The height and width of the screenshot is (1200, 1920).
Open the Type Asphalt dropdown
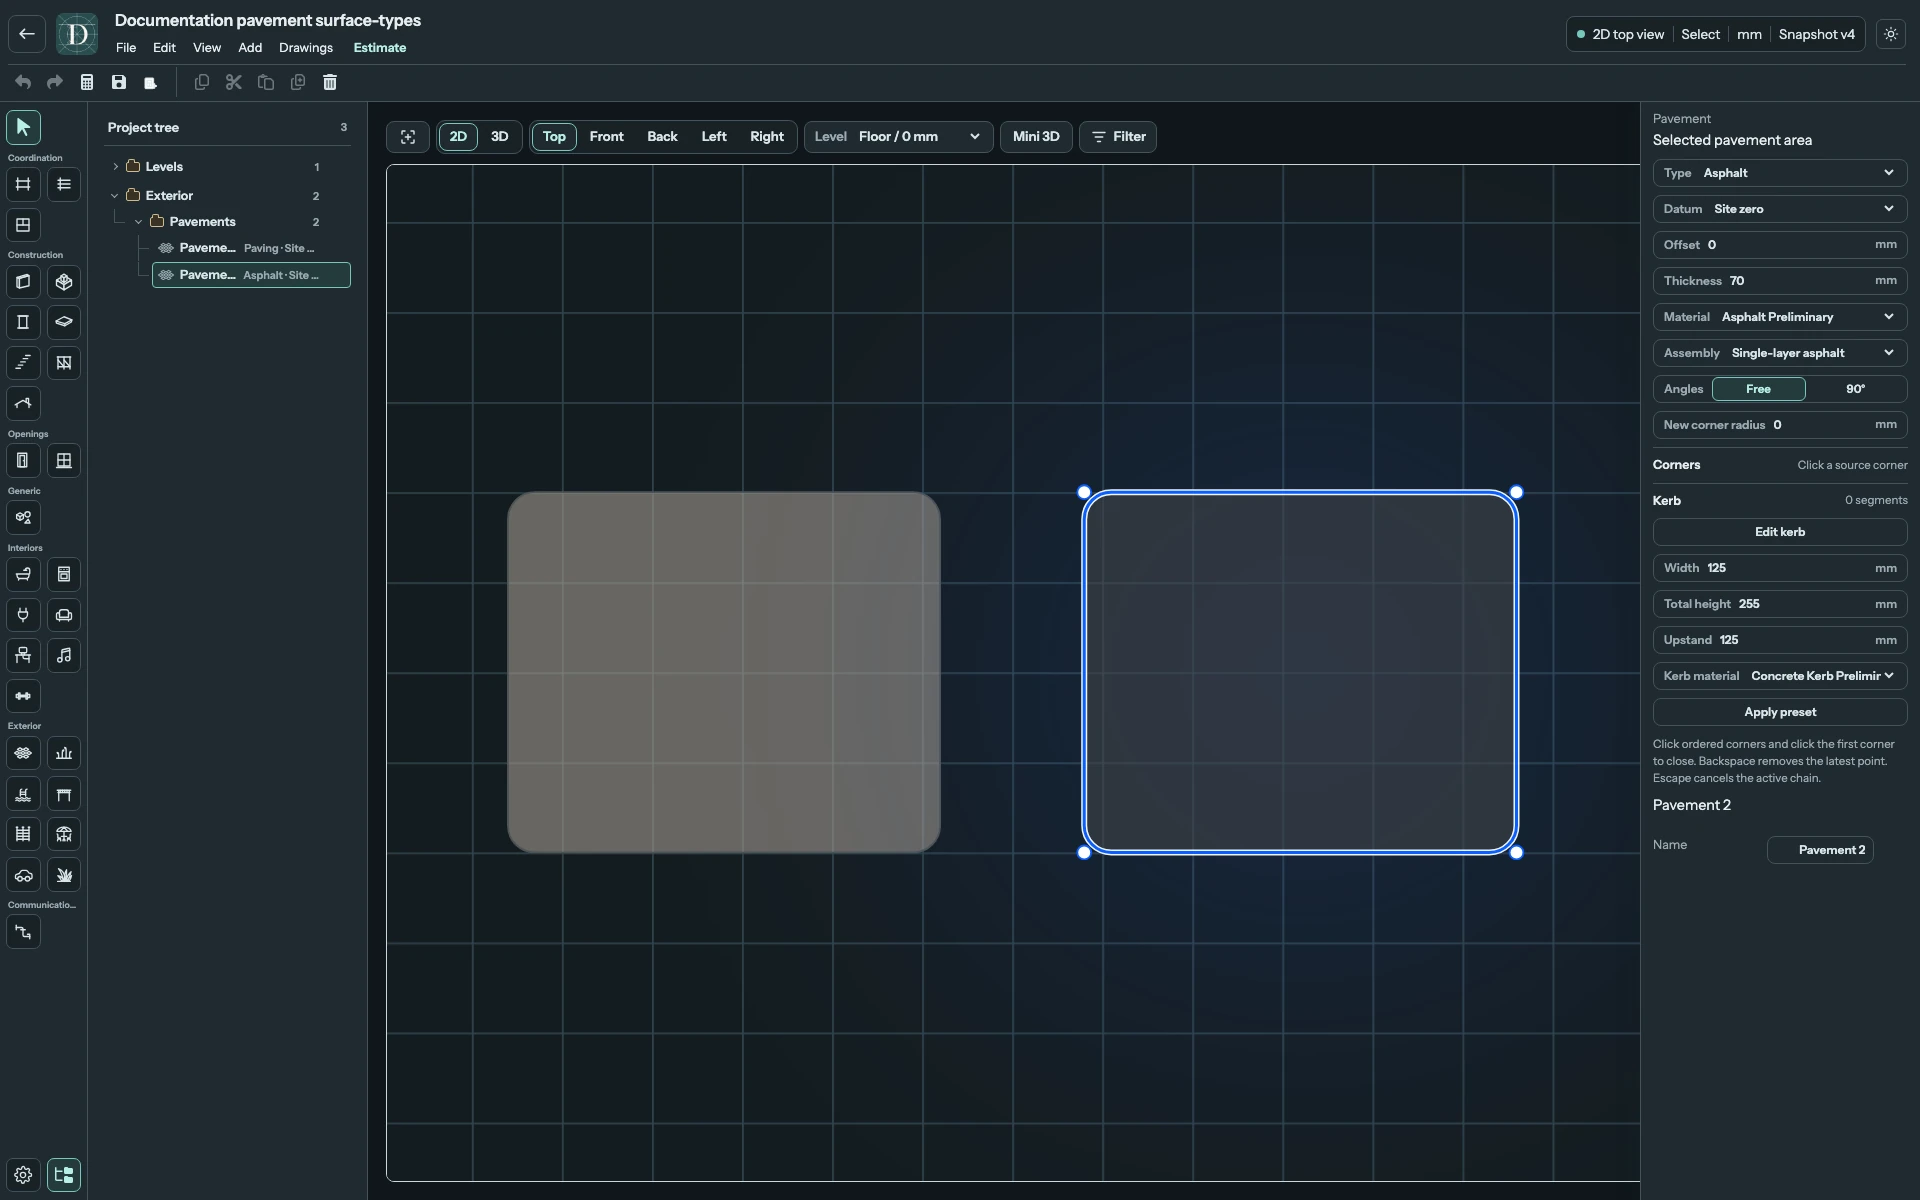(1780, 173)
